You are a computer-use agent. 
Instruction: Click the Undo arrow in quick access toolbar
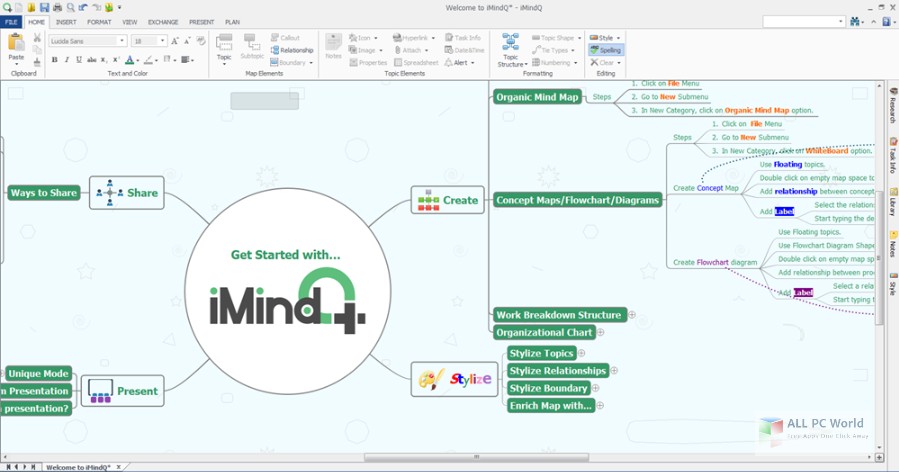(83, 7)
